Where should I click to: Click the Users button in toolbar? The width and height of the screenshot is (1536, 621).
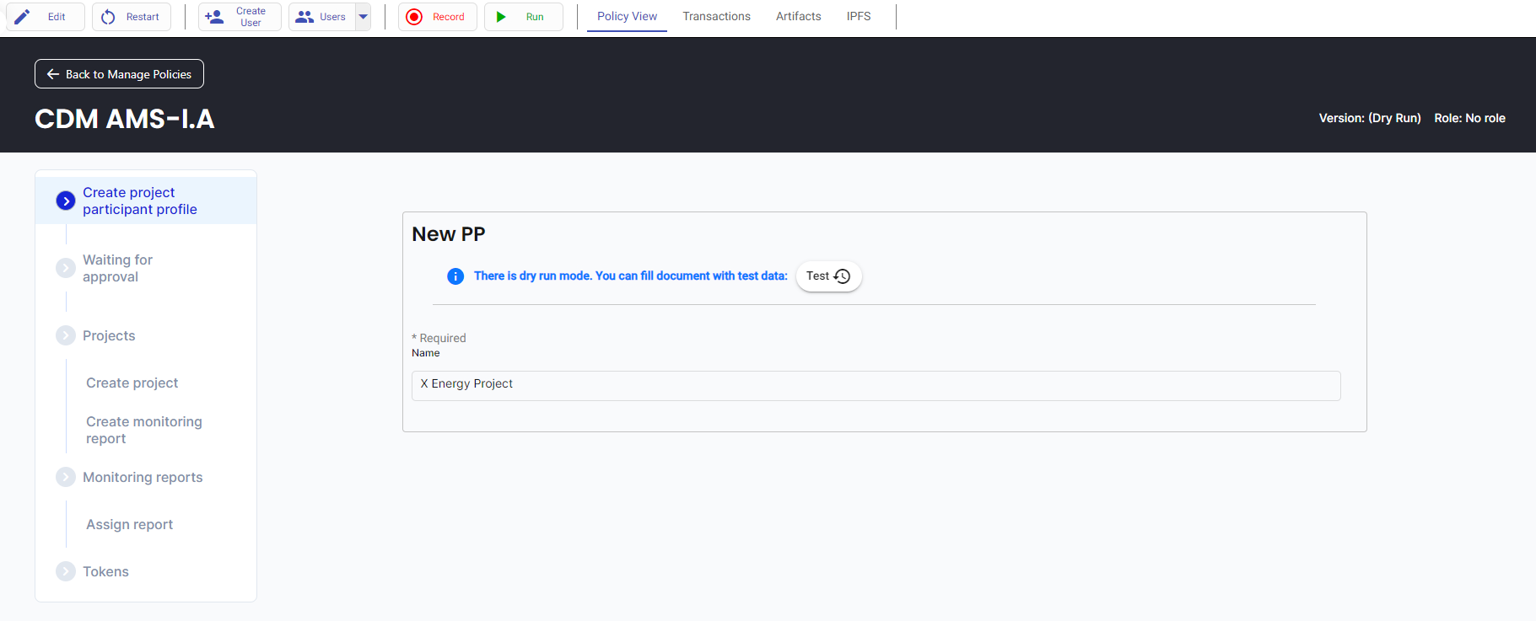pyautogui.click(x=322, y=17)
